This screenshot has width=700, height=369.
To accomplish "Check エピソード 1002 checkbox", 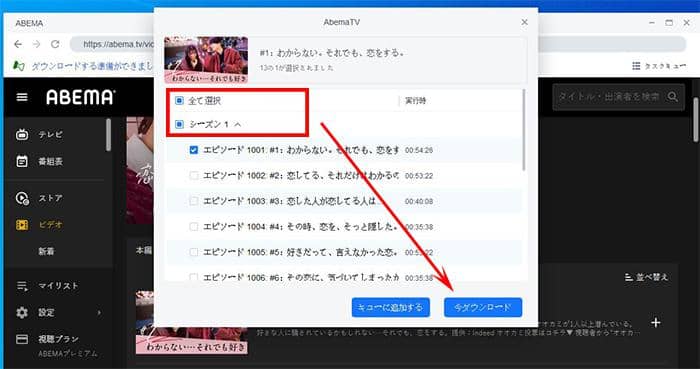I will click(193, 175).
